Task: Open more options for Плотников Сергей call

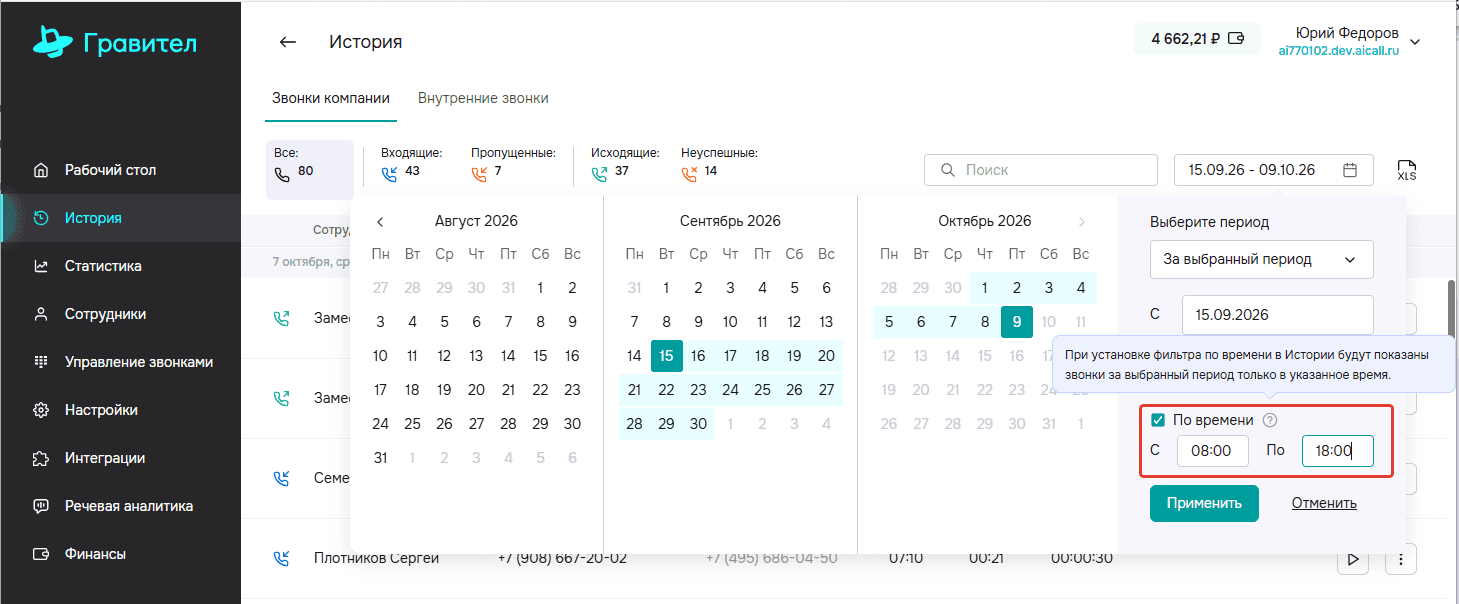Action: click(1401, 559)
